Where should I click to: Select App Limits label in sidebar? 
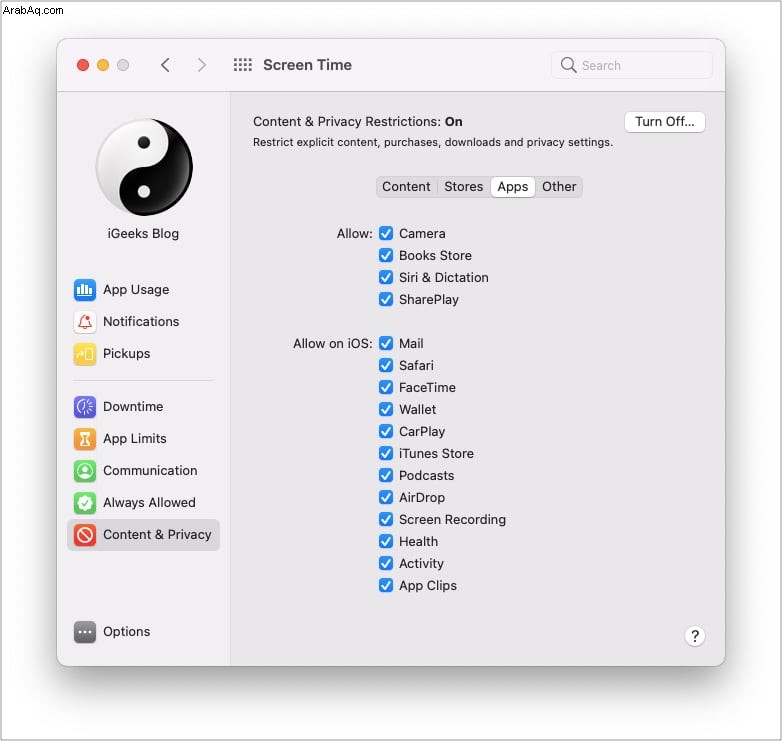click(x=135, y=438)
